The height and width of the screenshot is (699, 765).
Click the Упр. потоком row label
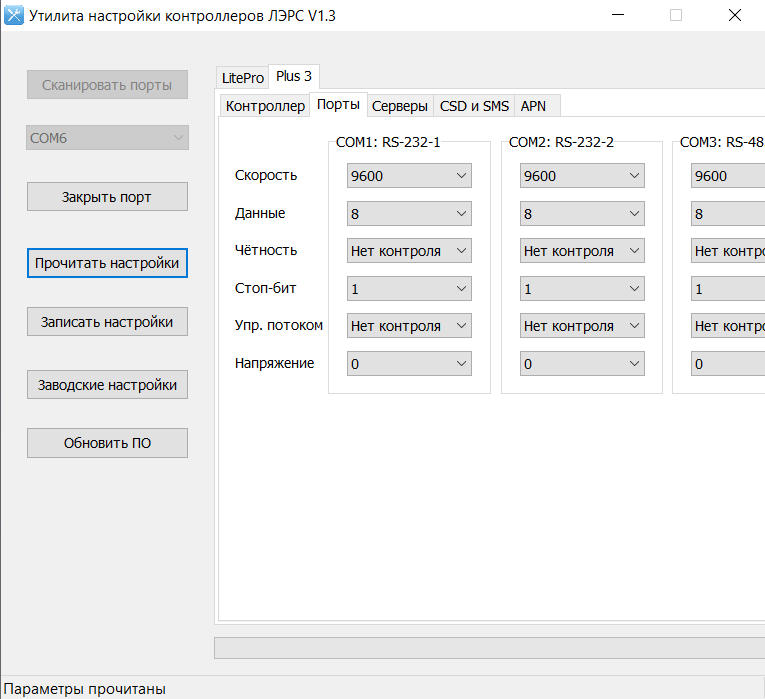(x=279, y=325)
